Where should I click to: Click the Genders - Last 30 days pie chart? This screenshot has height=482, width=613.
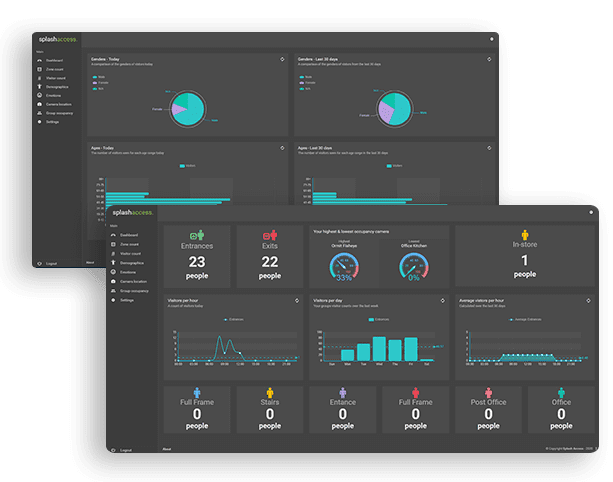(x=394, y=109)
